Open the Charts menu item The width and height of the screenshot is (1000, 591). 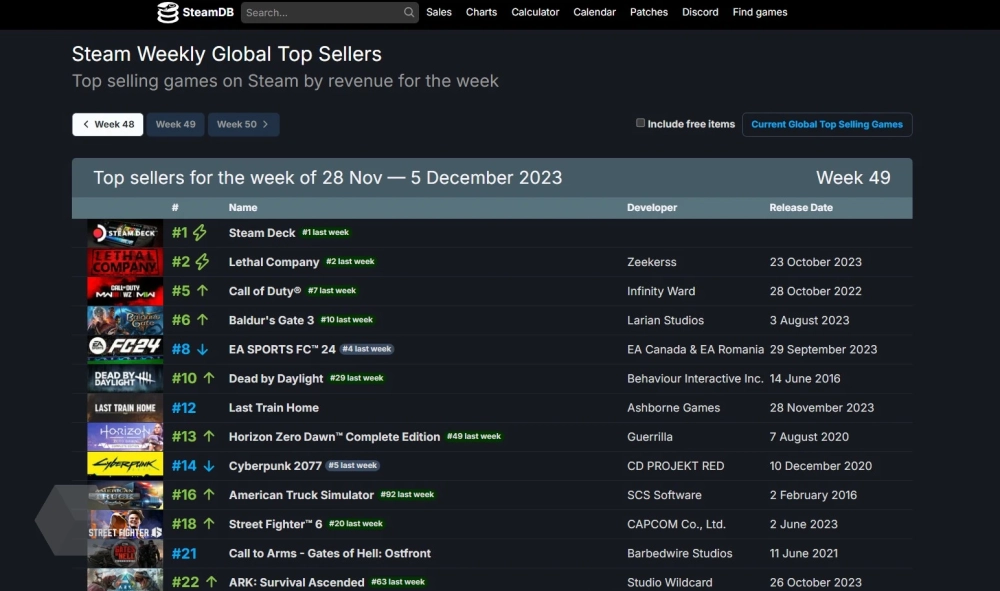[x=481, y=13]
